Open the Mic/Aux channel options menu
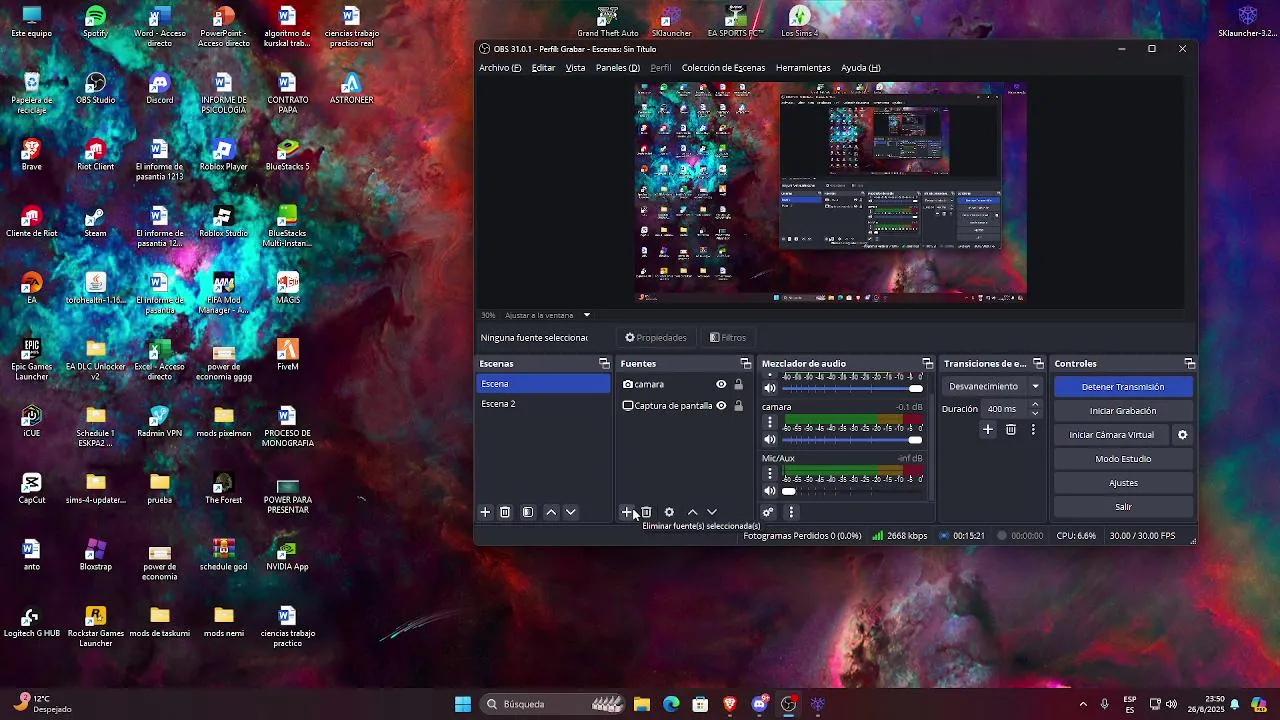 pos(770,474)
